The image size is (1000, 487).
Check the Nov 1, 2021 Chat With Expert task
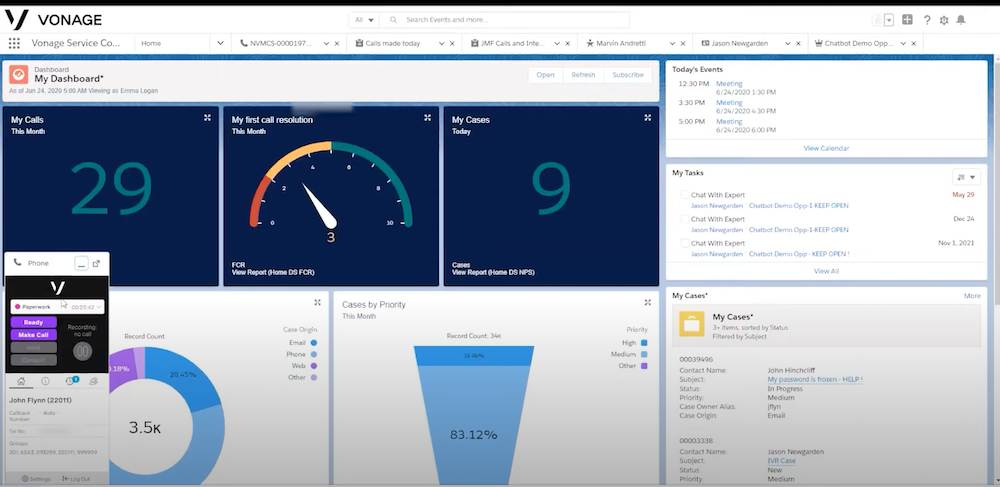tap(684, 243)
